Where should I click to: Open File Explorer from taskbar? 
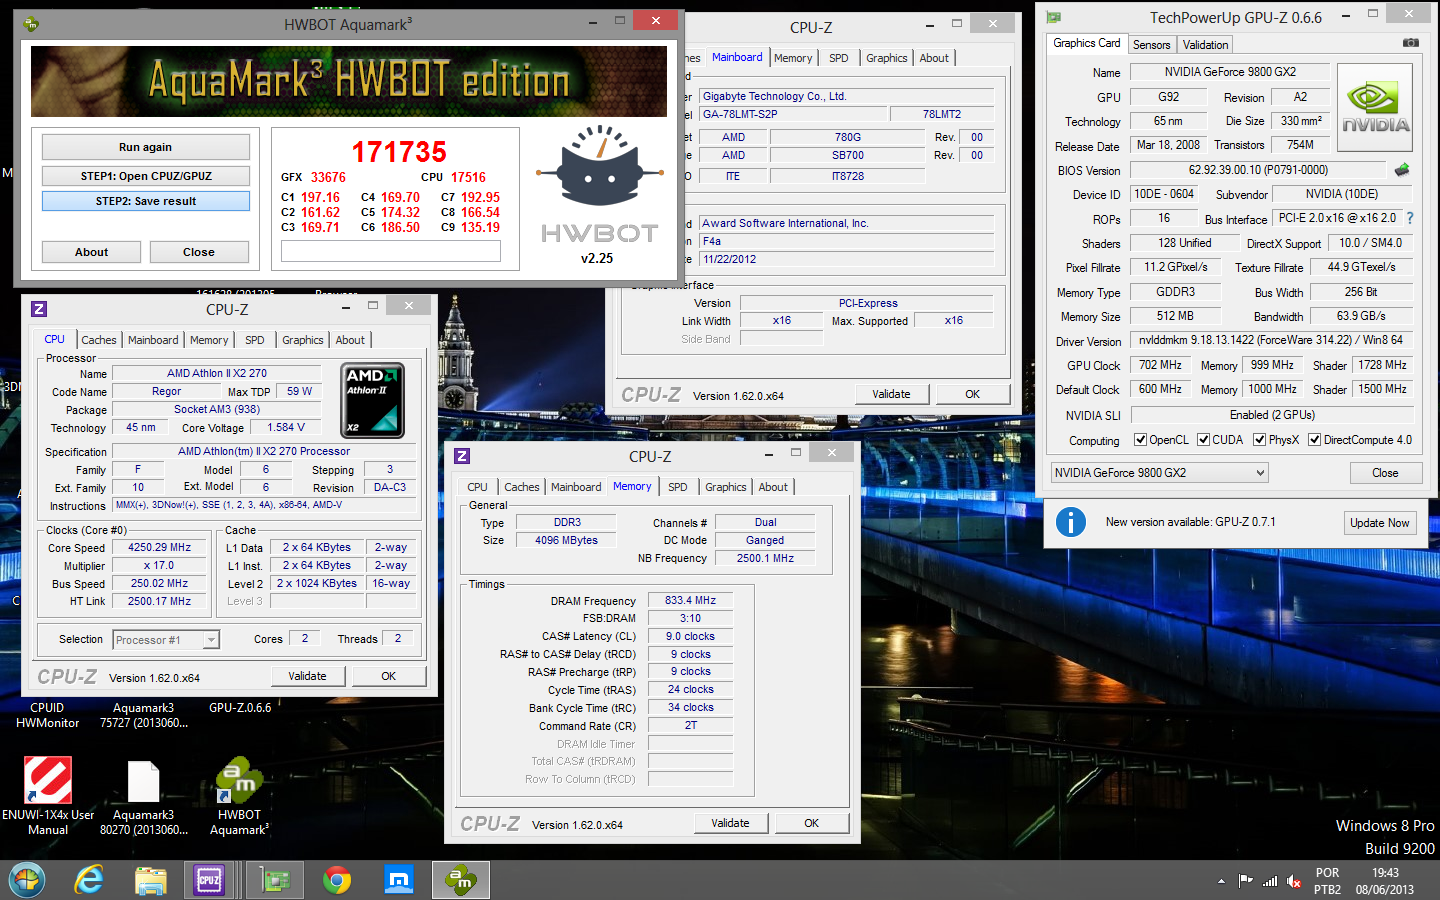(151, 880)
